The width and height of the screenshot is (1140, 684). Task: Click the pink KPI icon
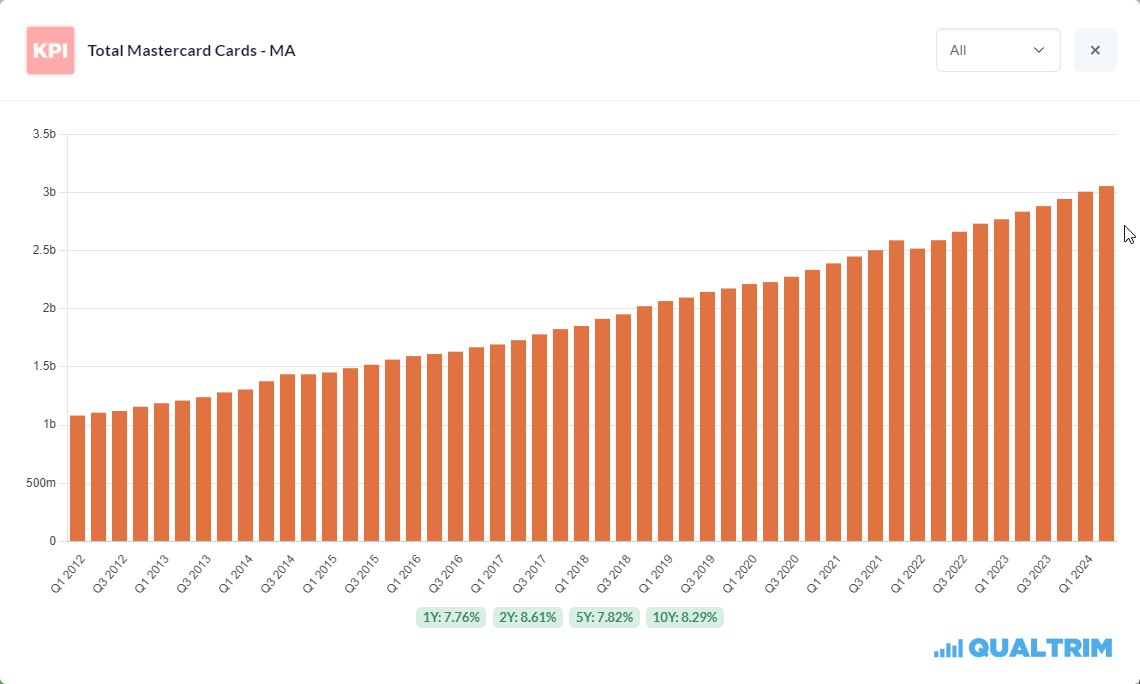[x=50, y=50]
